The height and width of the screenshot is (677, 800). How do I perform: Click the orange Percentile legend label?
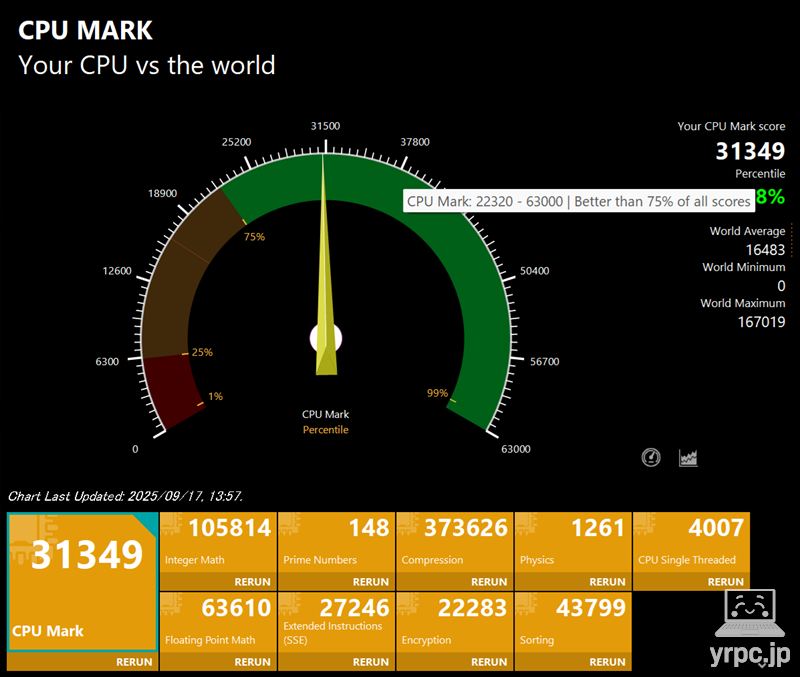pos(326,430)
